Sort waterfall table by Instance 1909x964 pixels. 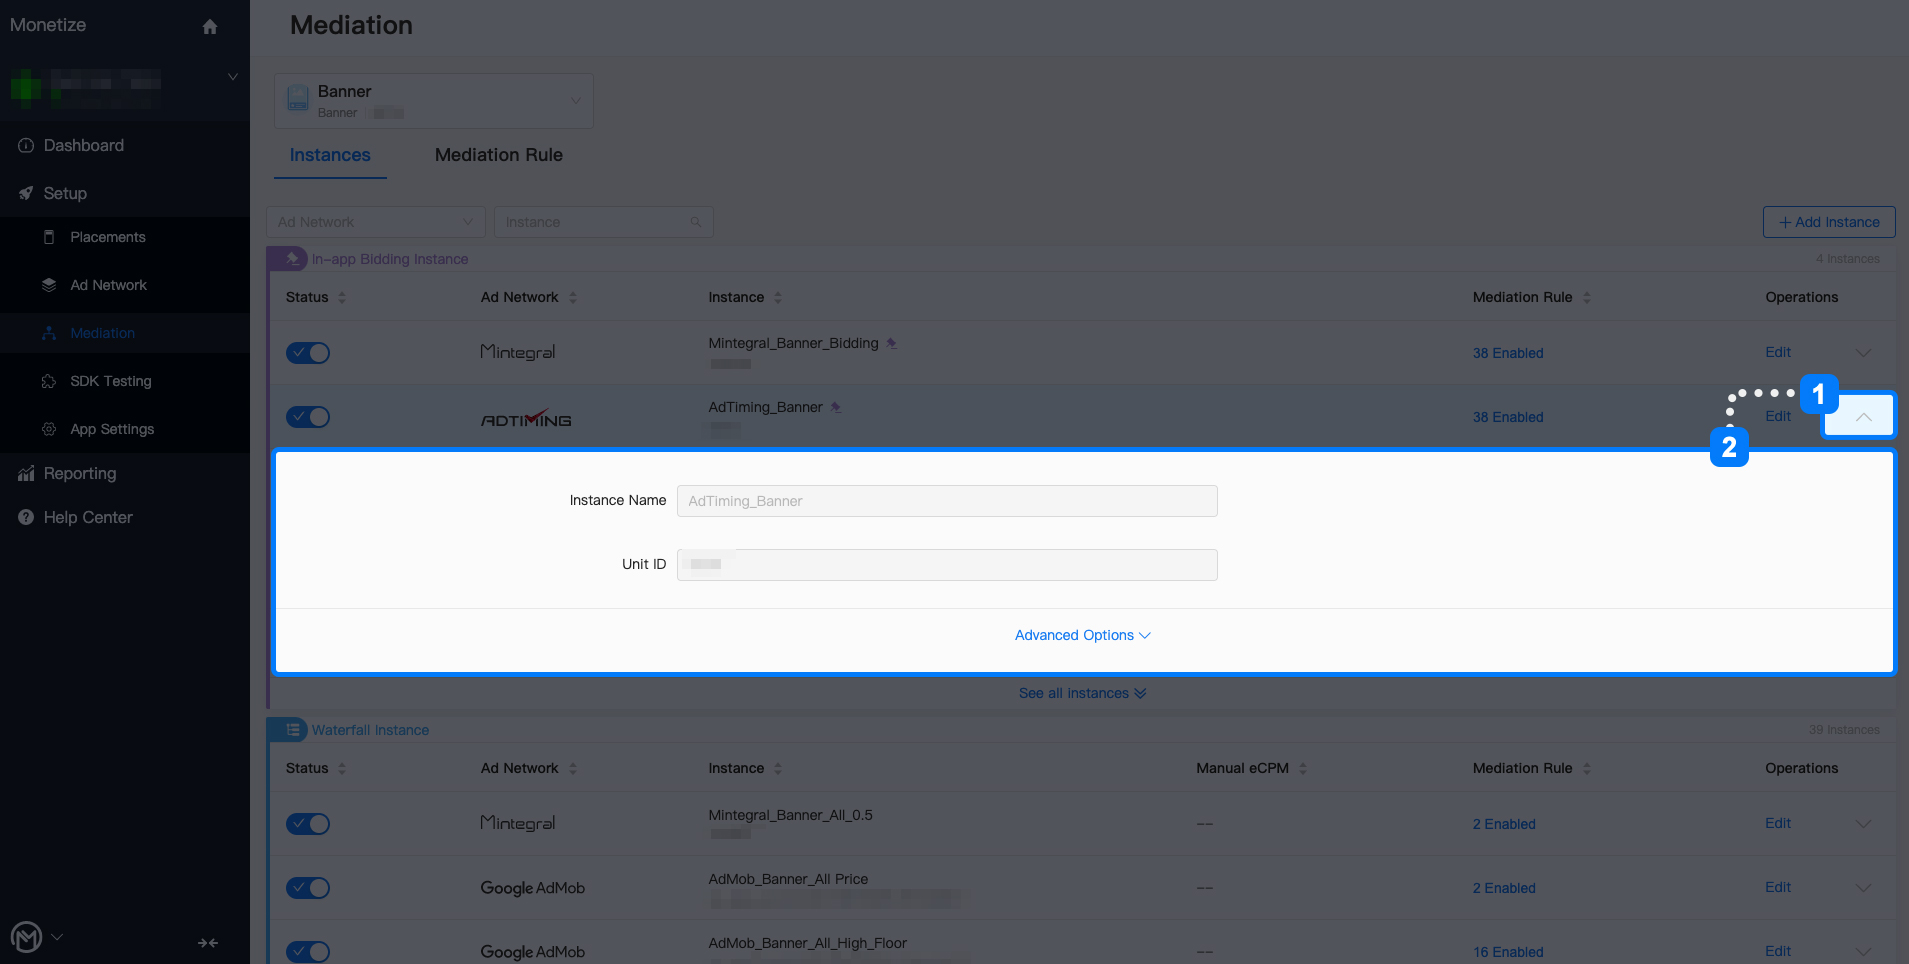pyautogui.click(x=778, y=768)
